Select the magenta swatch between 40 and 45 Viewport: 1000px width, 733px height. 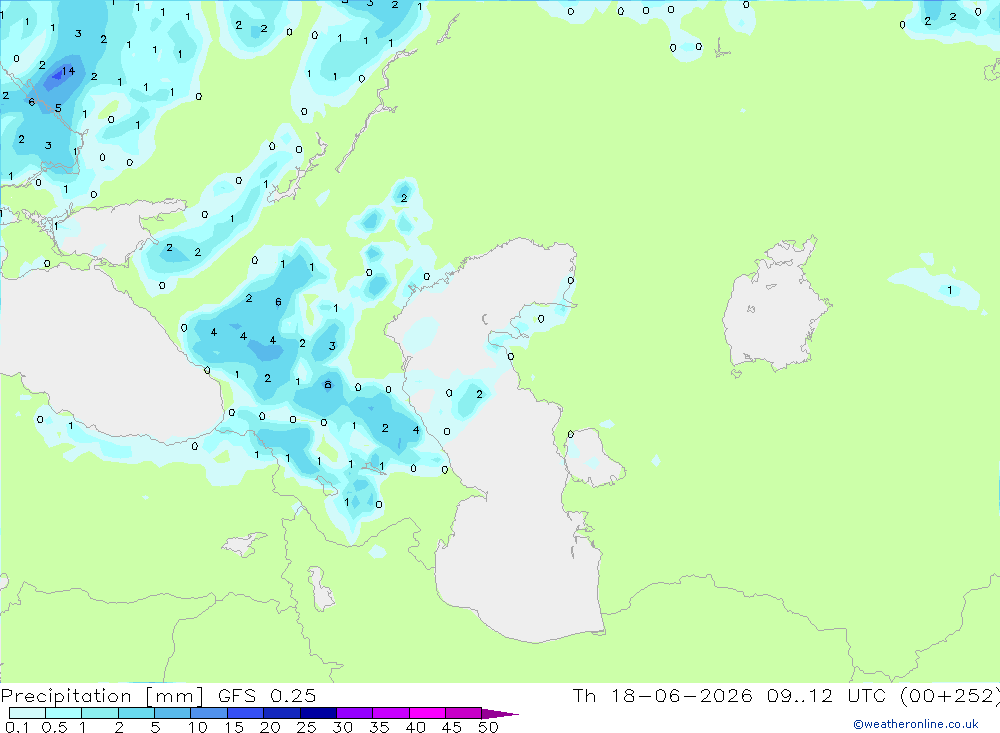[x=427, y=713]
